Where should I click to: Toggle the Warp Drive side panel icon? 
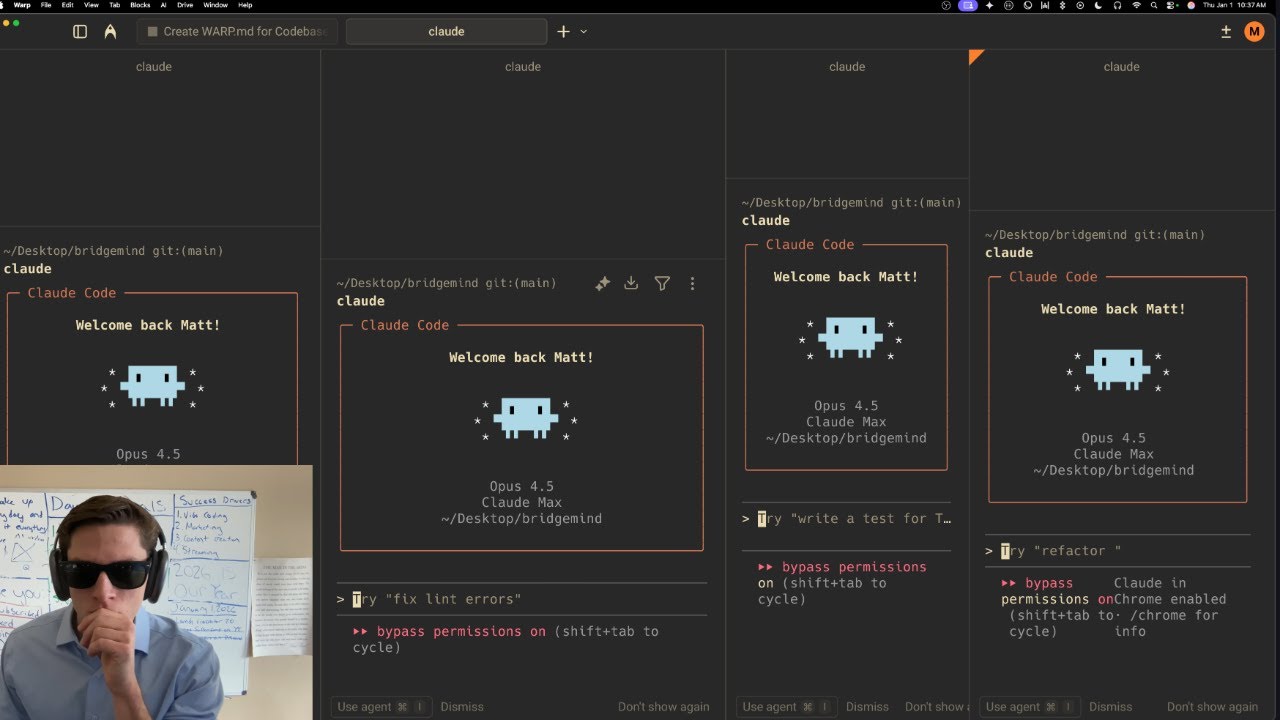tap(80, 31)
